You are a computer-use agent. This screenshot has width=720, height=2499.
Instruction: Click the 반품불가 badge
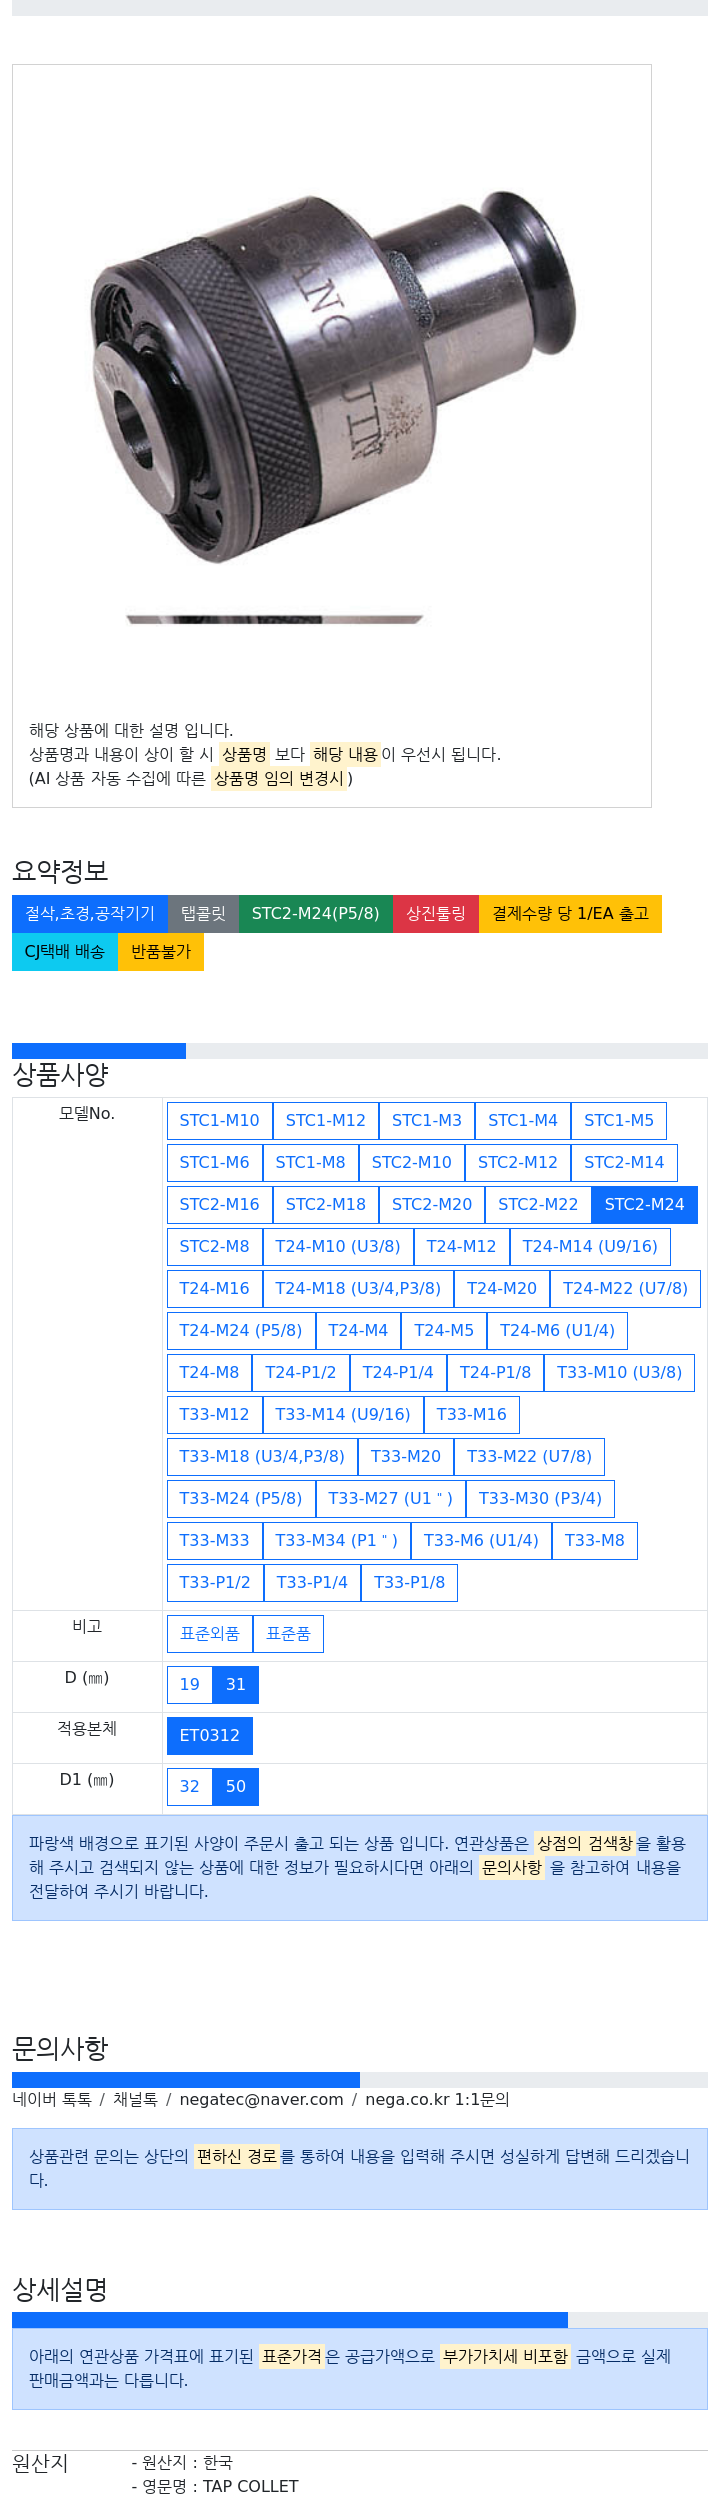(161, 951)
